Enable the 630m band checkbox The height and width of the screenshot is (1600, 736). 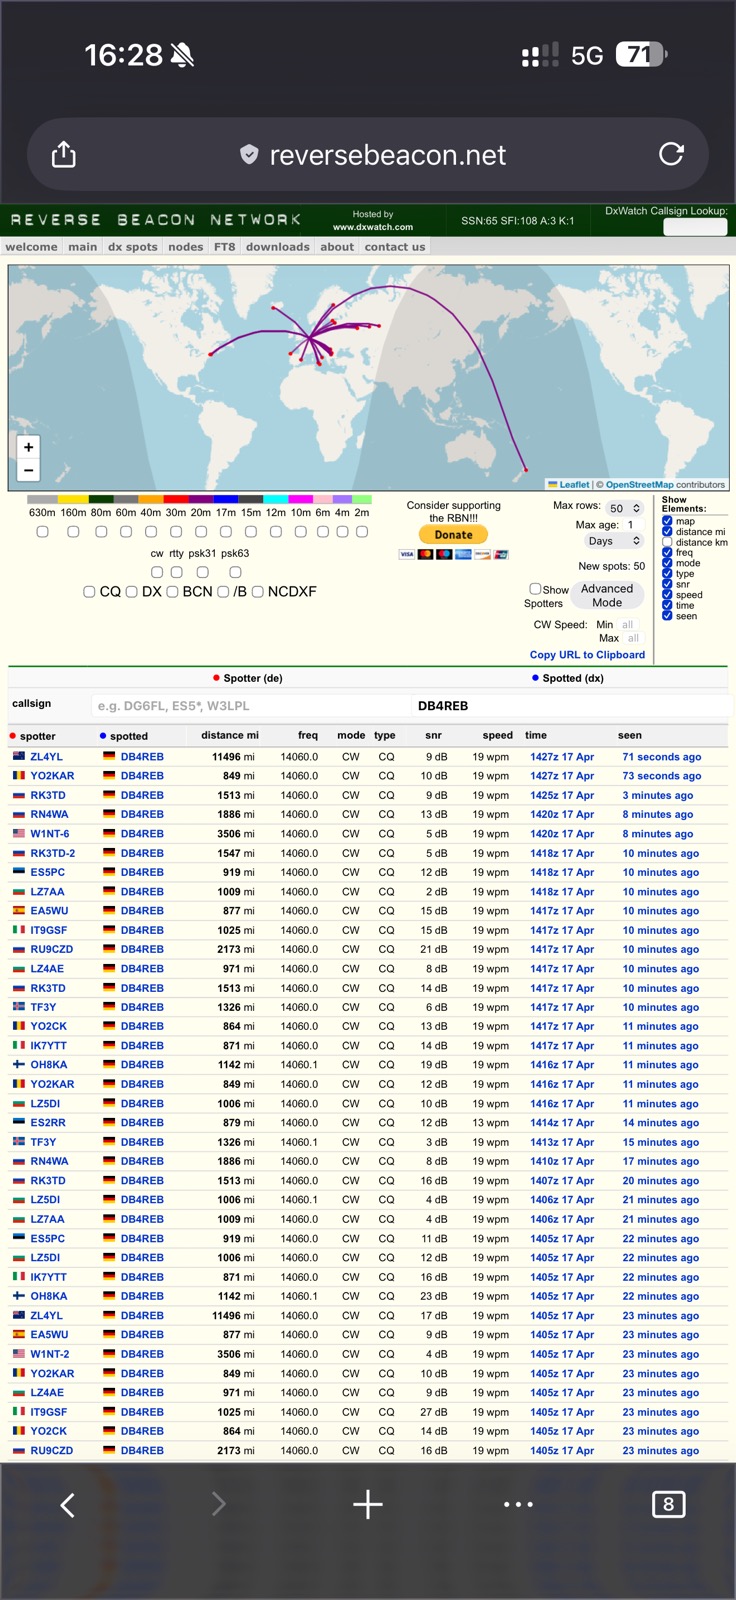[x=42, y=532]
